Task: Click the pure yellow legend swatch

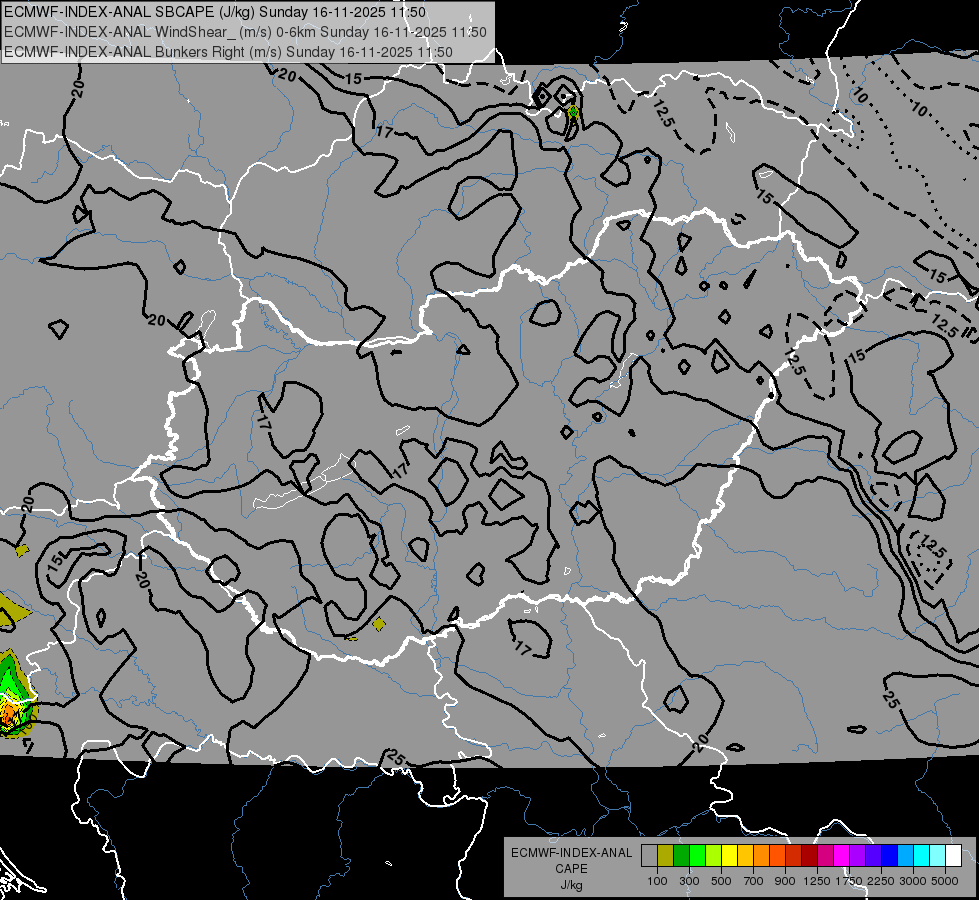Action: pyautogui.click(x=729, y=856)
